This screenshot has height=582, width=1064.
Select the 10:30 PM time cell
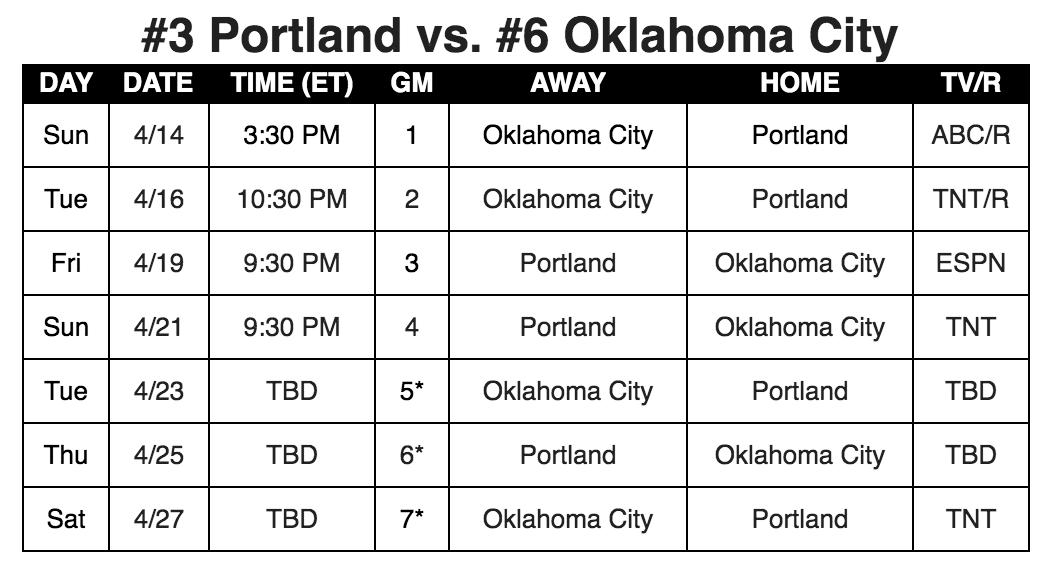point(292,199)
